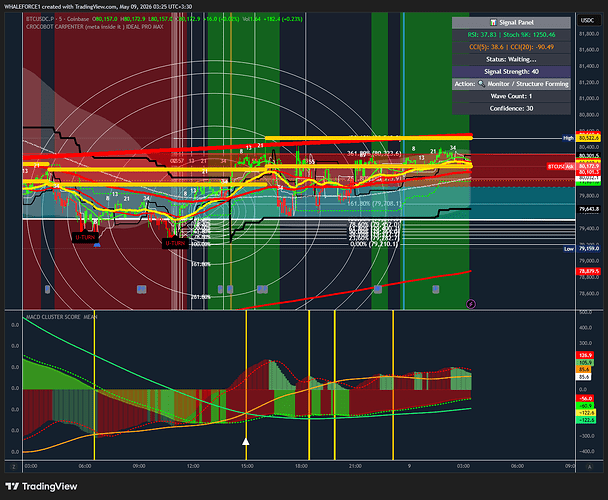Click the 261.80% Fibonacci extension label

click(201, 297)
